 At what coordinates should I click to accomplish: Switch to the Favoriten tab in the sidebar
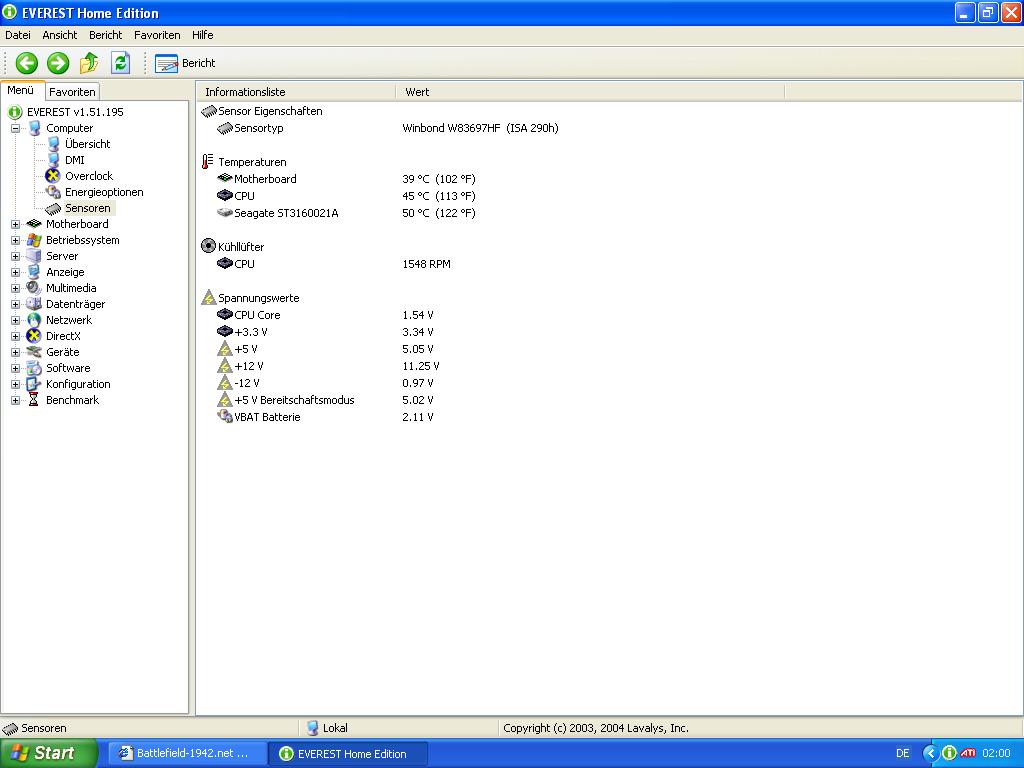72,92
